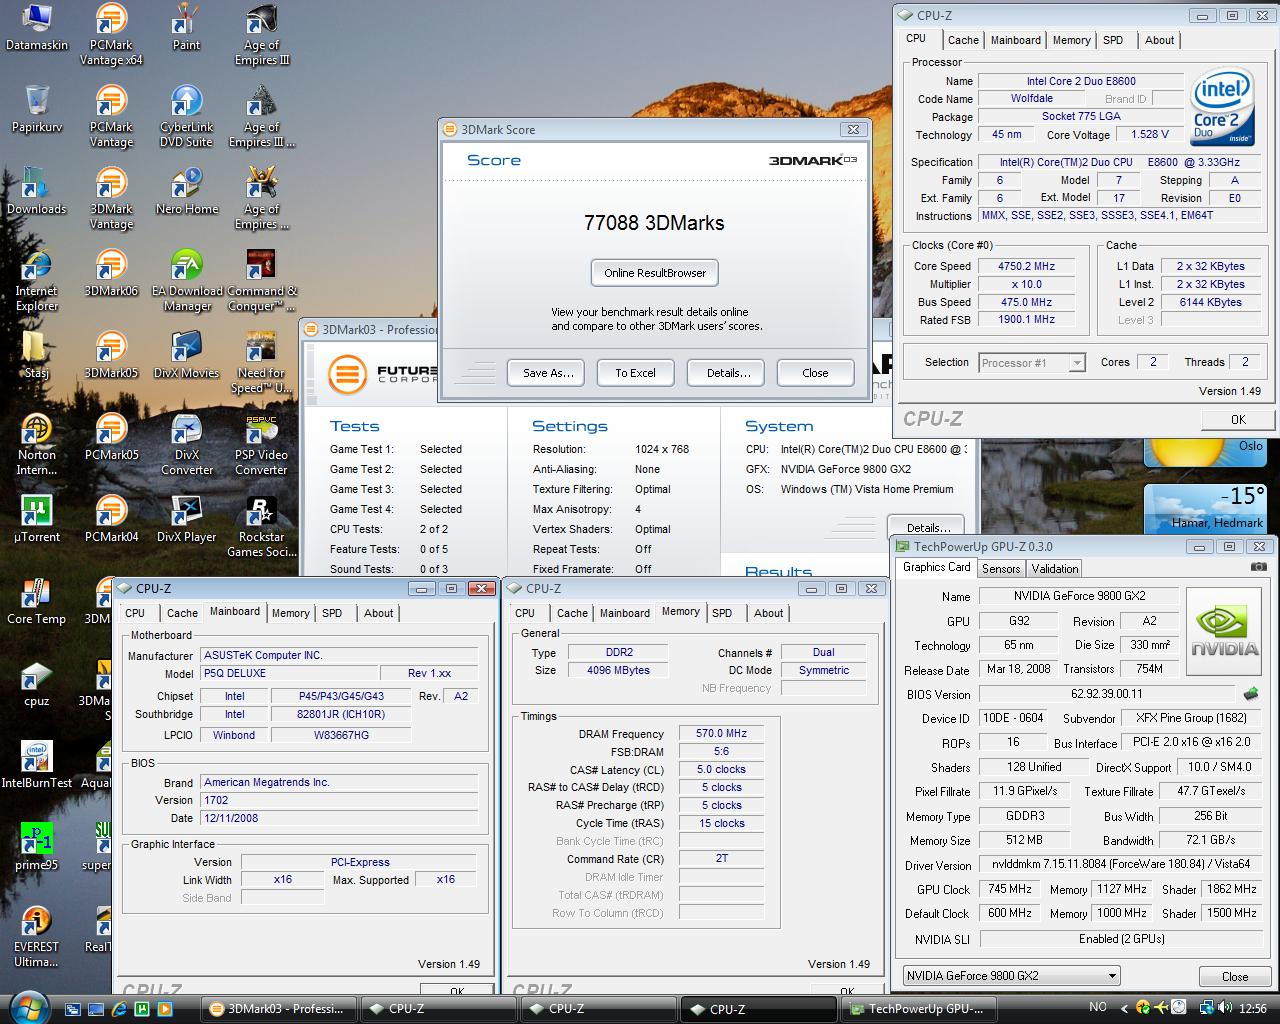Open PSP Video Converter desktop icon

click(261, 445)
